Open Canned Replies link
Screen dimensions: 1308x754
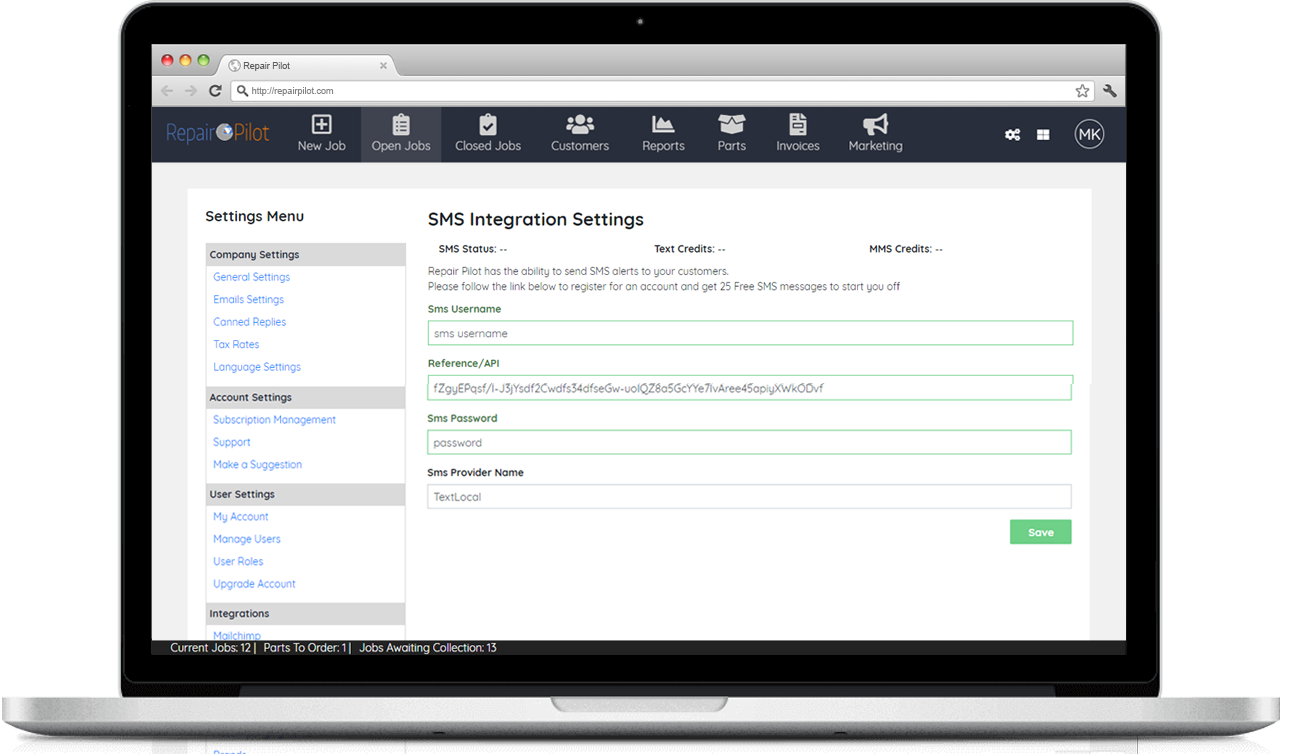pos(249,322)
